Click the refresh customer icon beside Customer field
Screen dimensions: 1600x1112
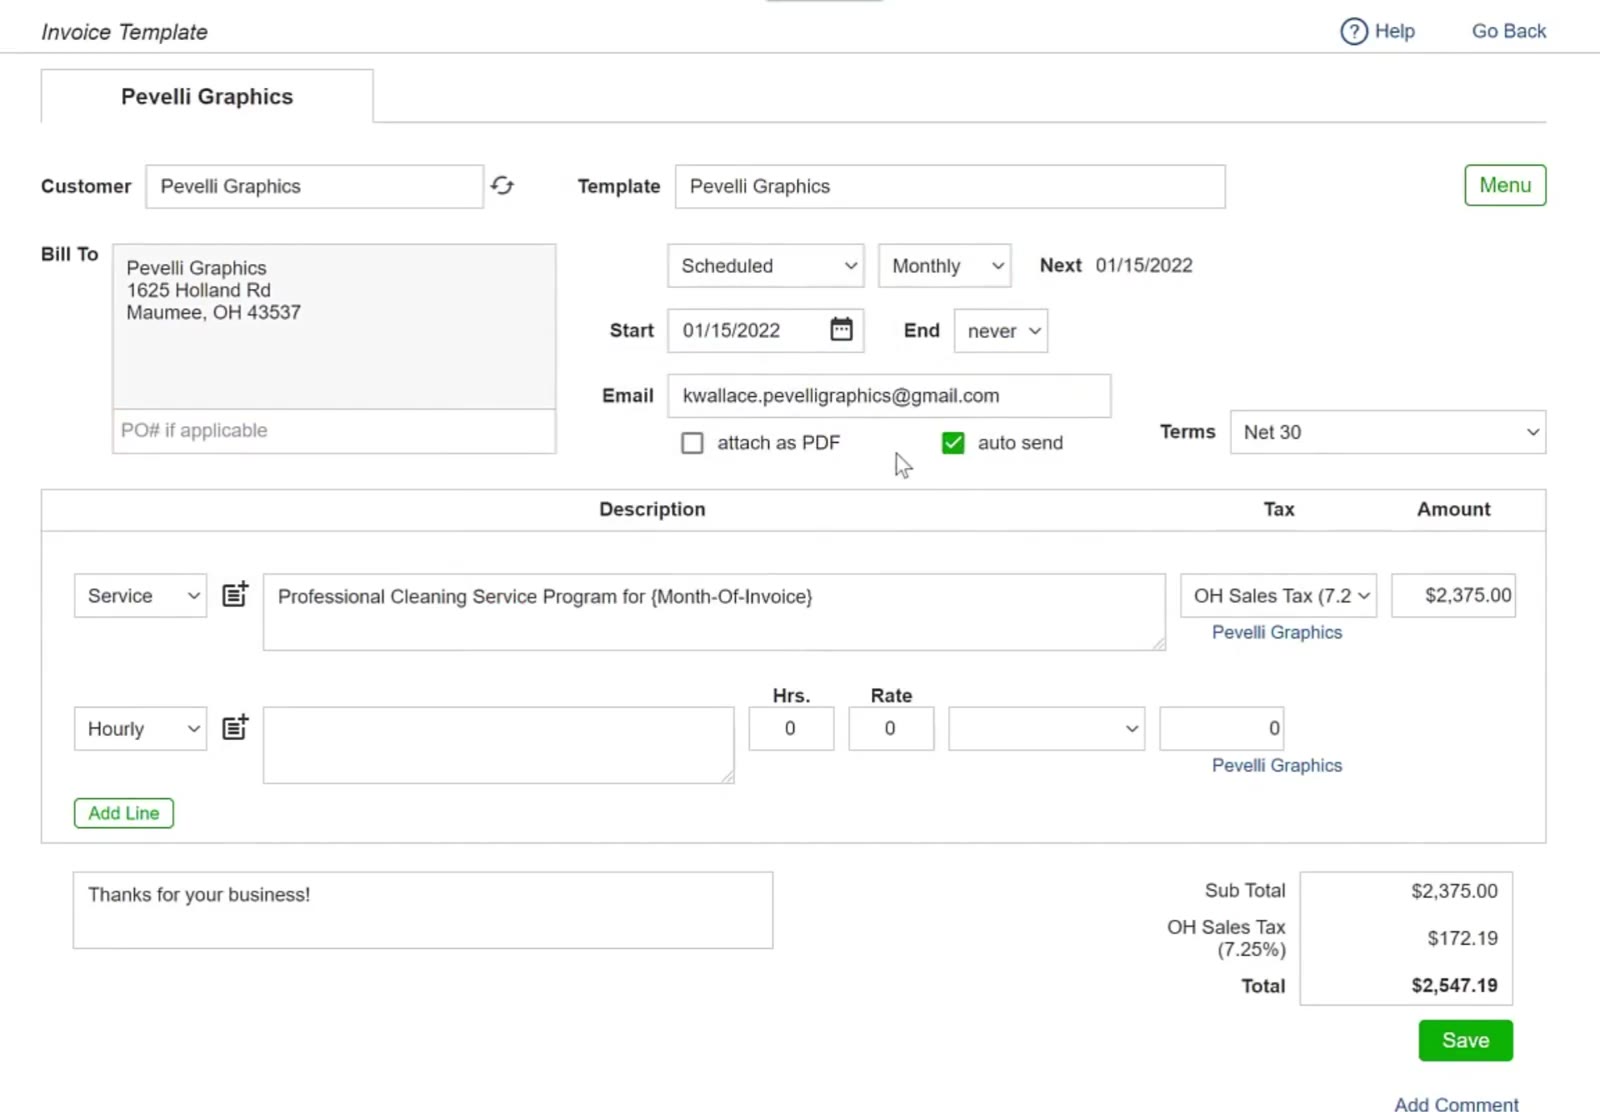click(502, 186)
